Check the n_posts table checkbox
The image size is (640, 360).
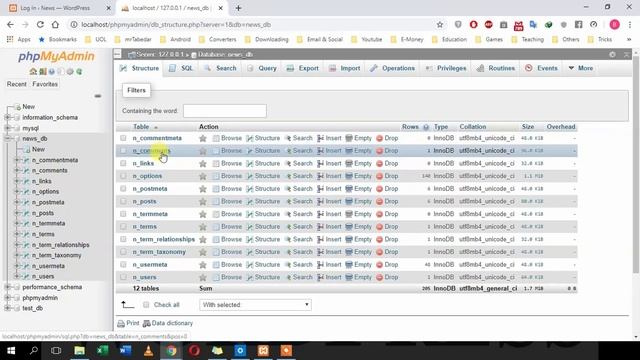[x=123, y=201]
